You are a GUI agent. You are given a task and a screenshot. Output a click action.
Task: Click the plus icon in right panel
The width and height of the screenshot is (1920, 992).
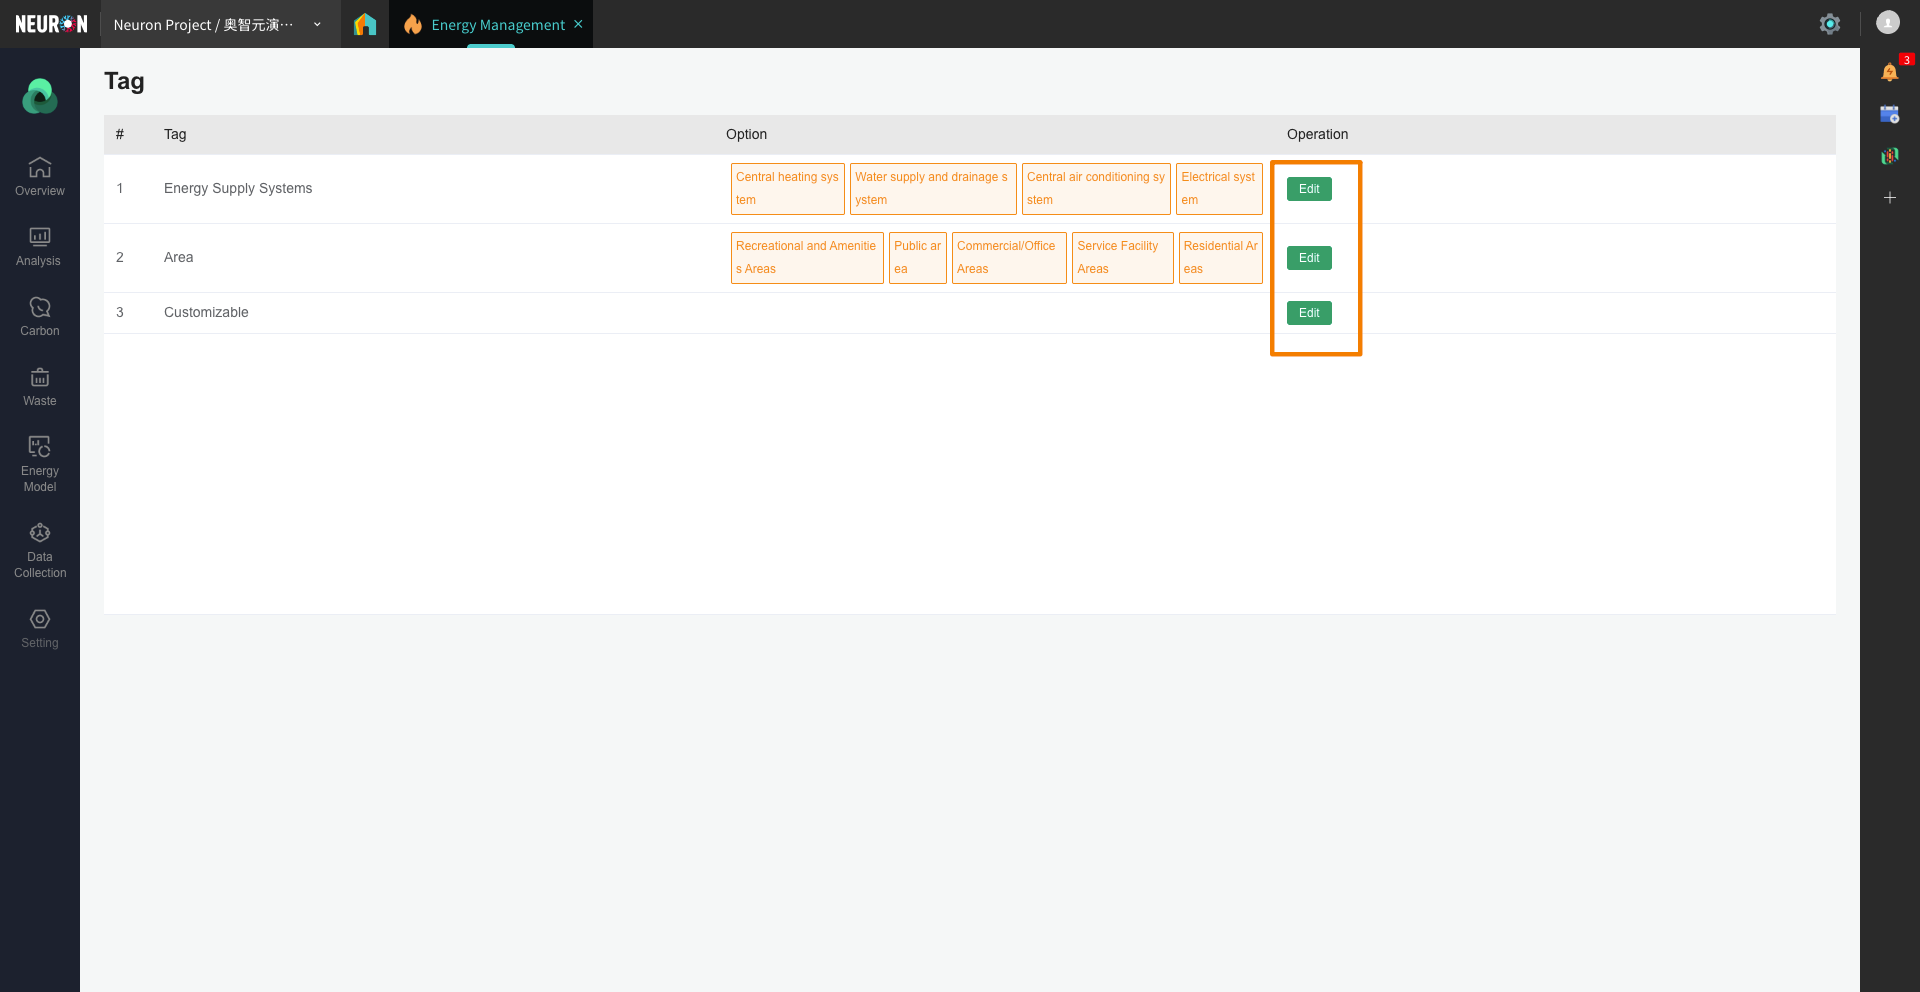point(1889,198)
